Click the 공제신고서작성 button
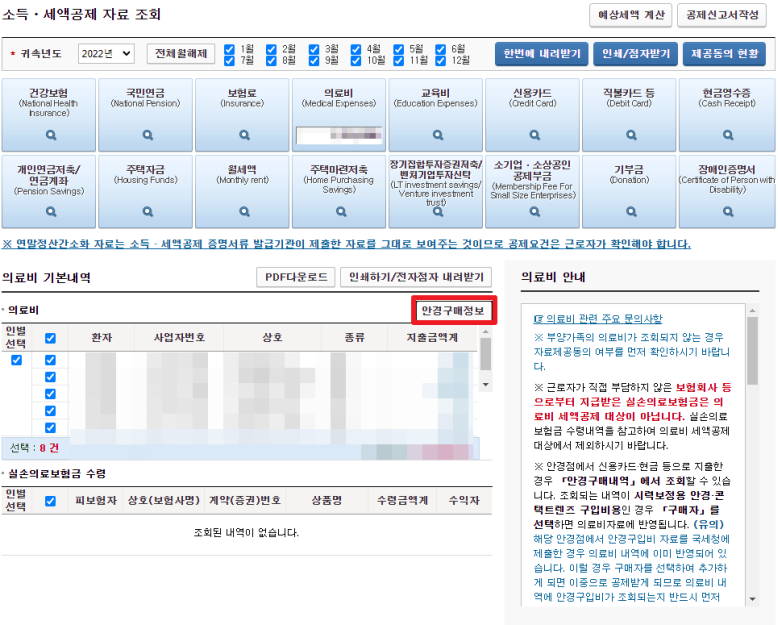 click(x=722, y=15)
